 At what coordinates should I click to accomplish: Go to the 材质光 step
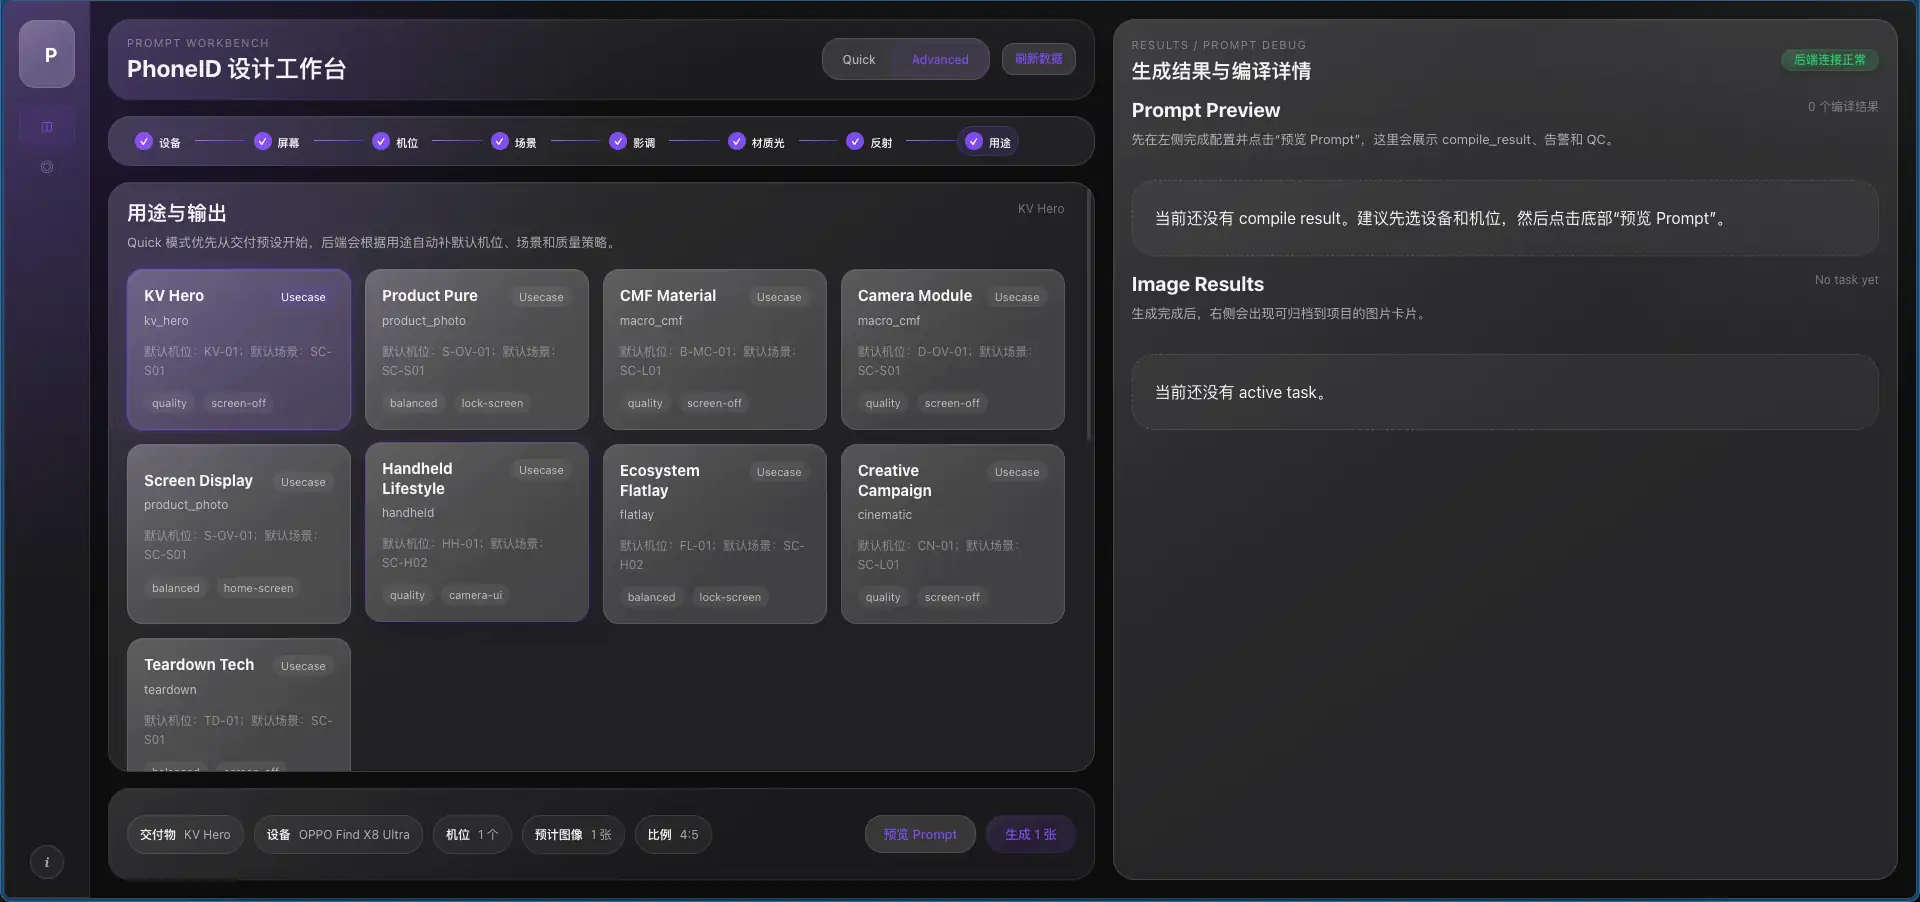[x=756, y=142]
